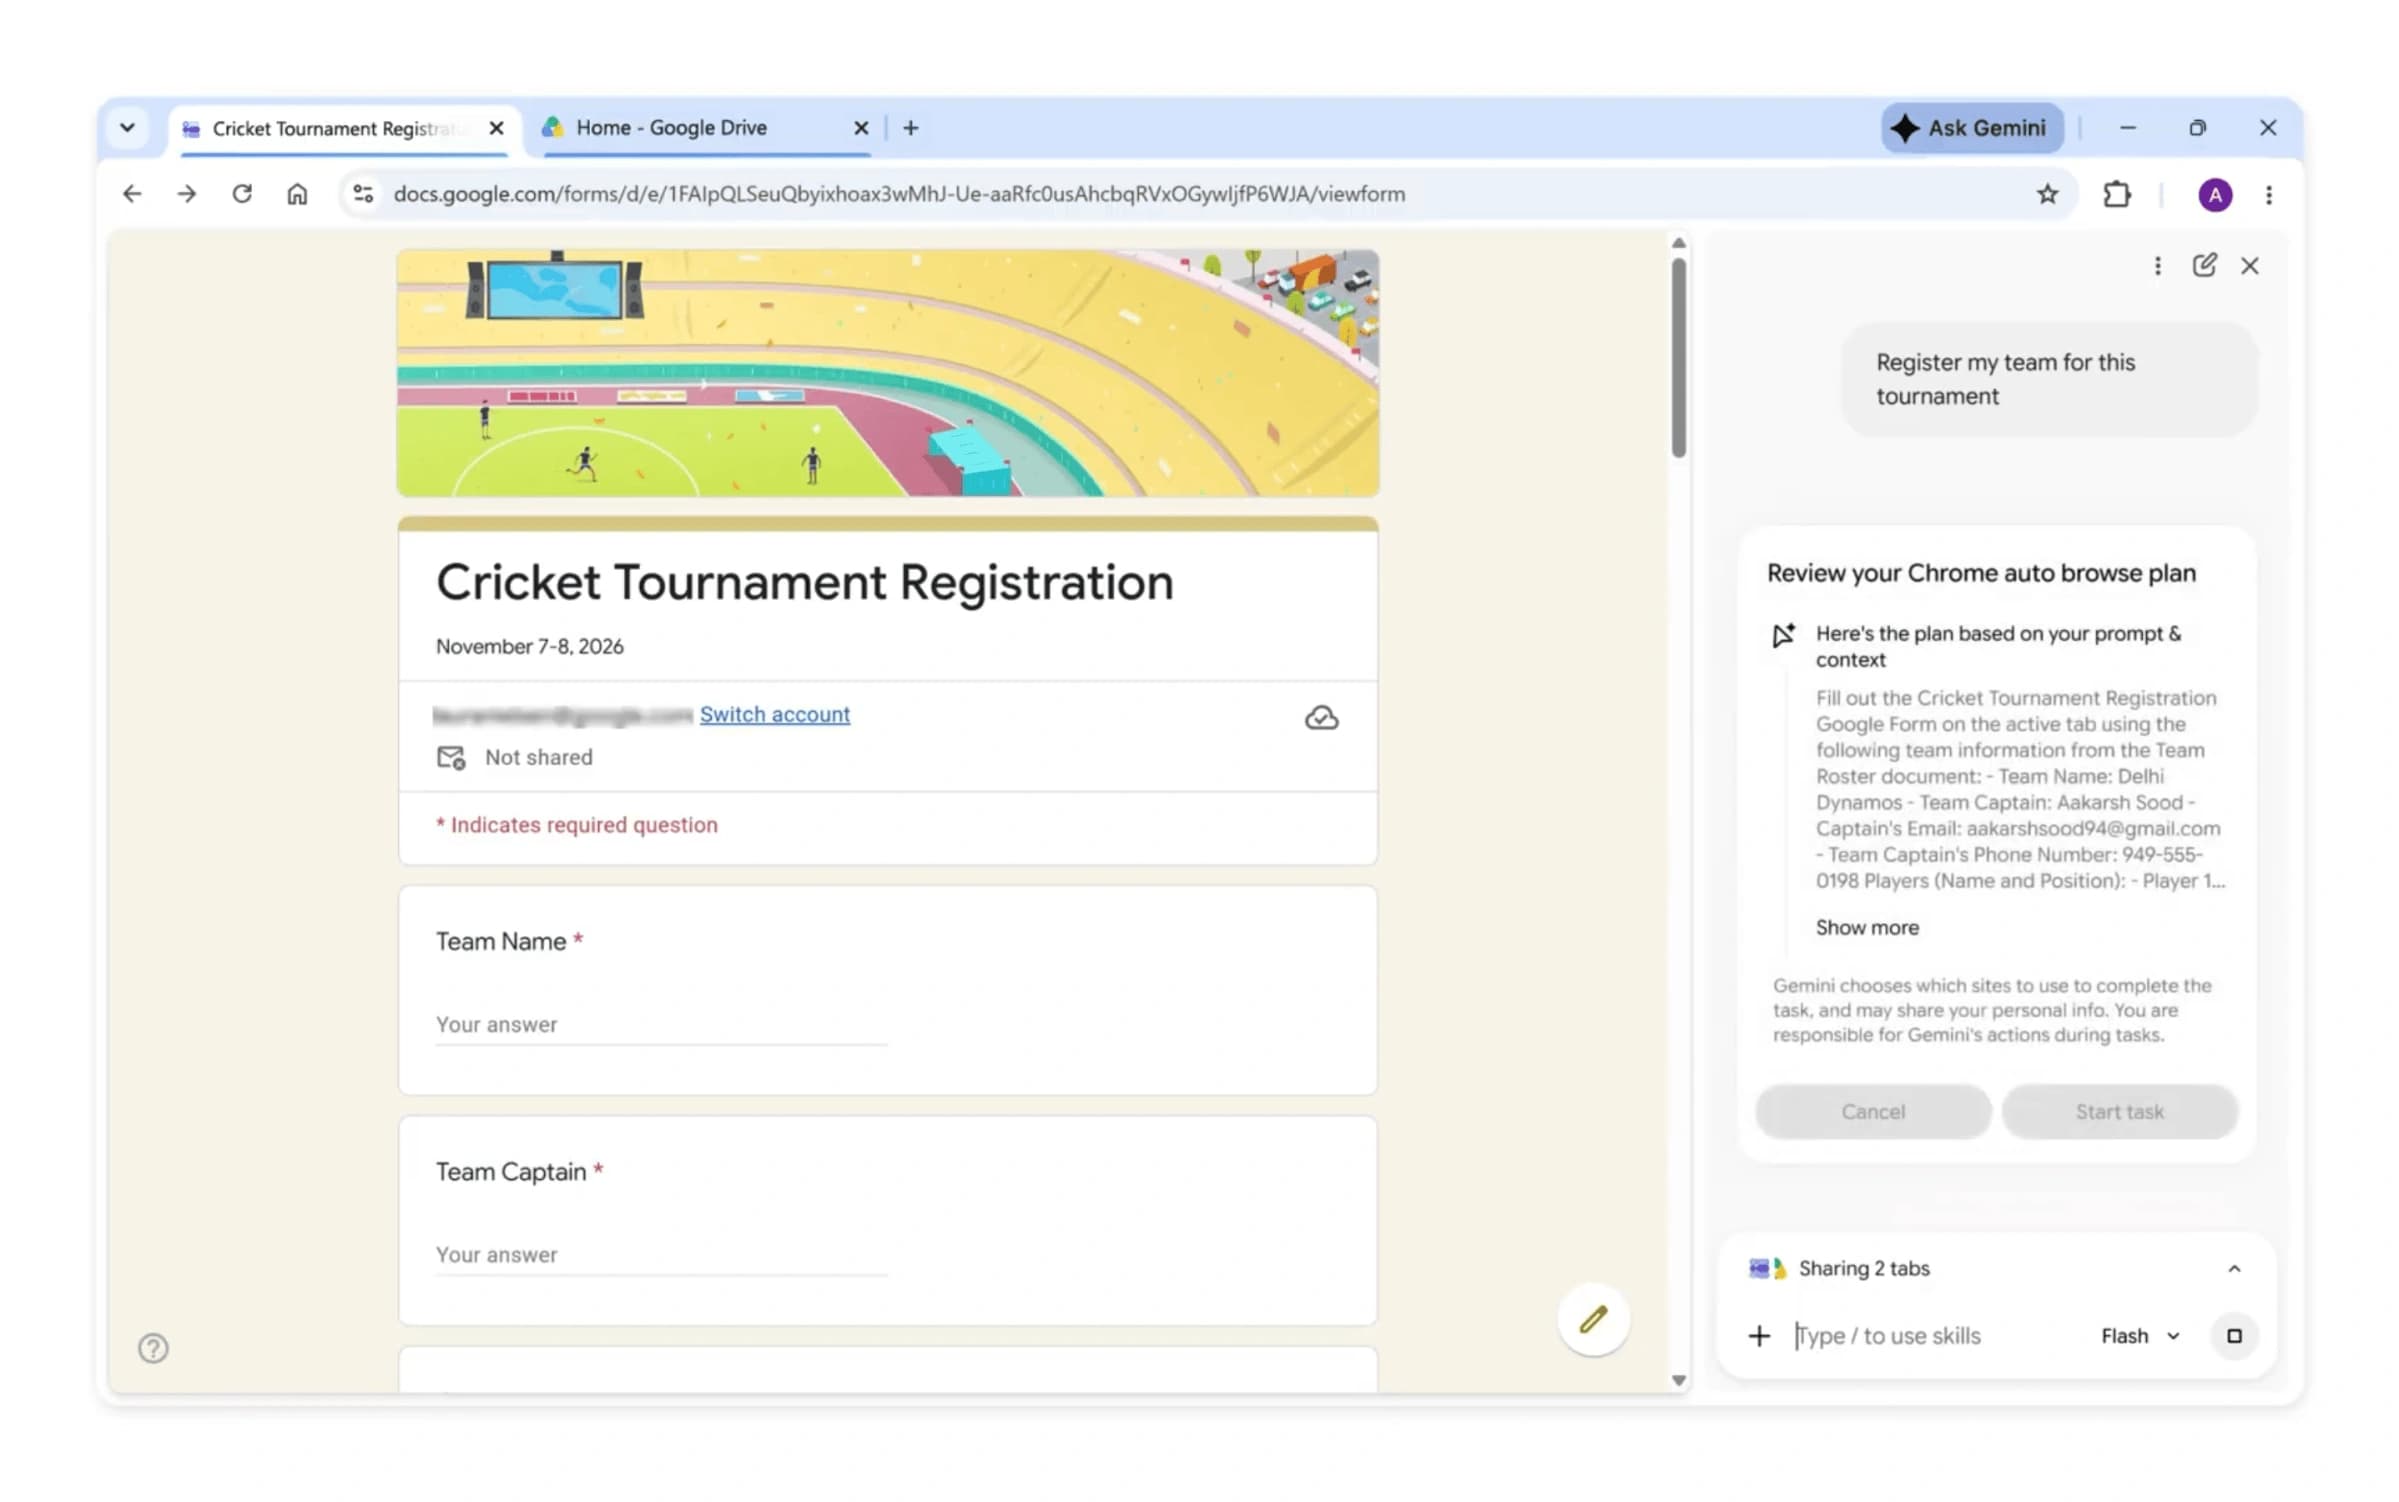Click the browser back arrow
This screenshot has height=1502, width=2399.
(x=132, y=194)
